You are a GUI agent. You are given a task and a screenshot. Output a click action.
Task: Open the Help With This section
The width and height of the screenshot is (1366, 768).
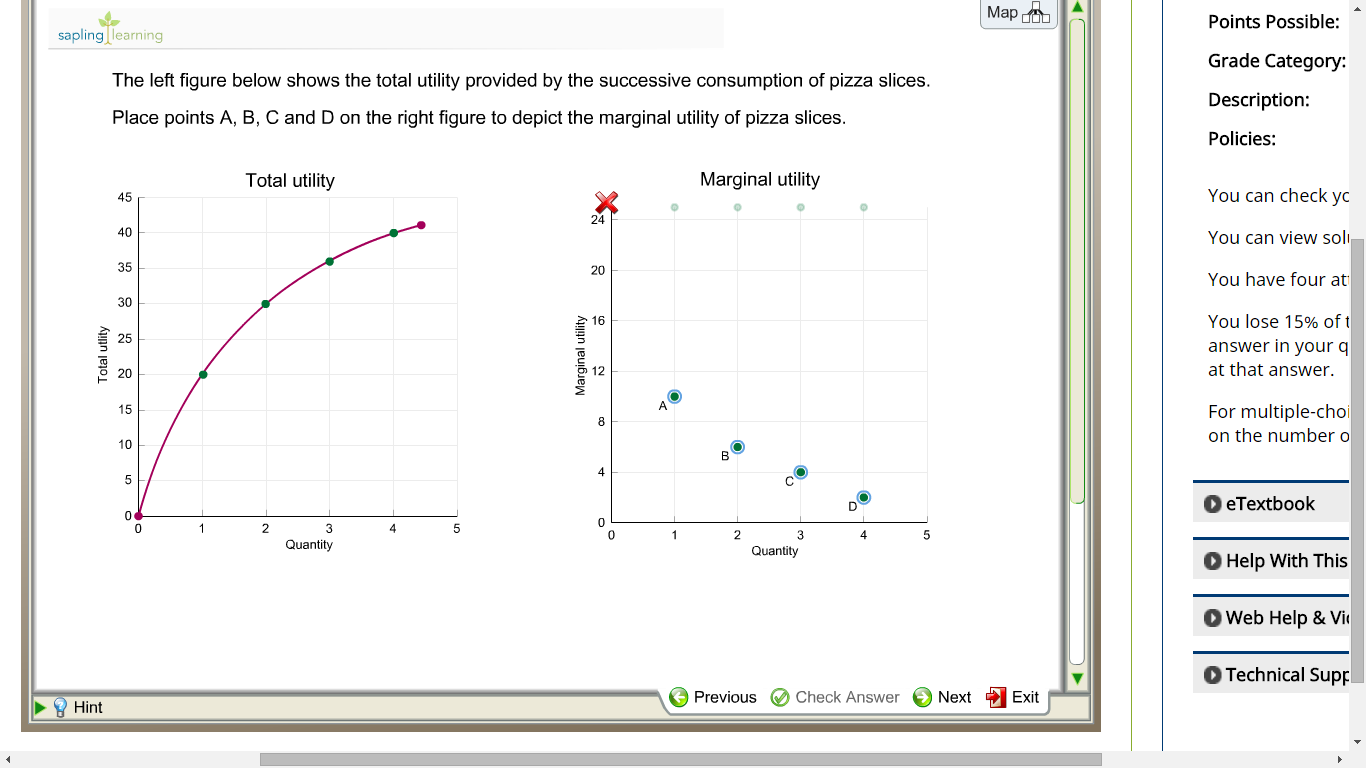(1272, 560)
